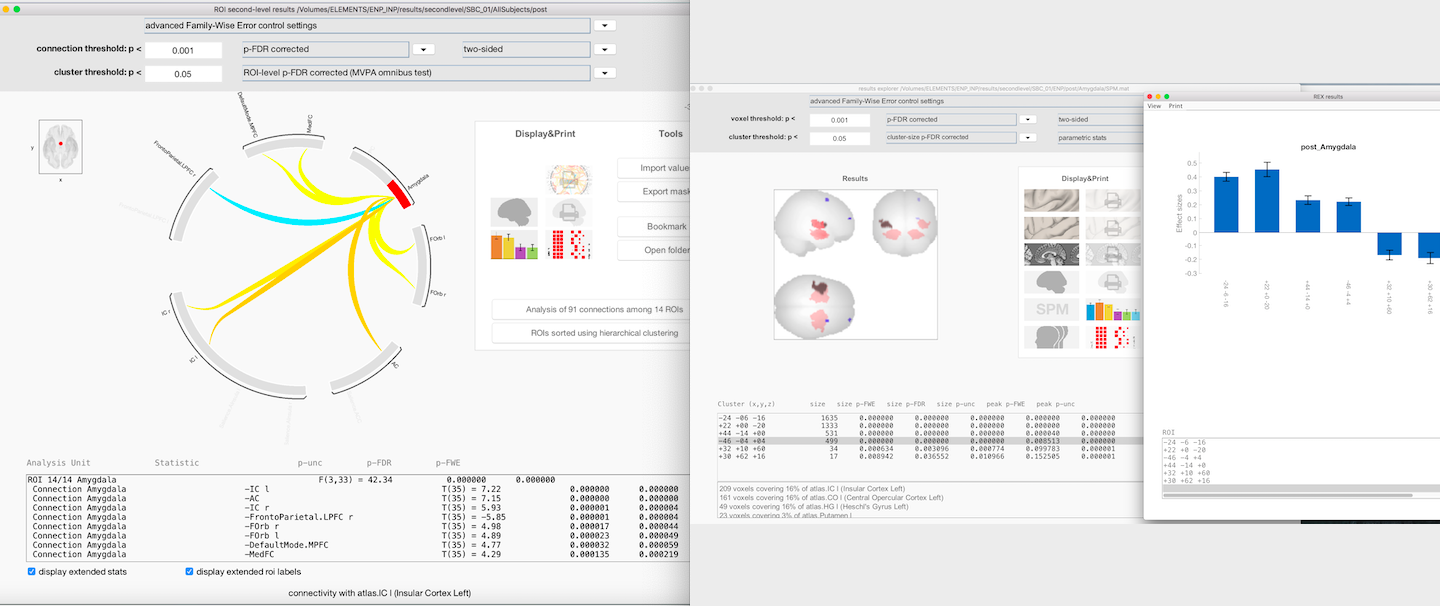Viewport: 1440px width, 606px height.
Task: Click the Bookmark button
Action: click(x=653, y=227)
